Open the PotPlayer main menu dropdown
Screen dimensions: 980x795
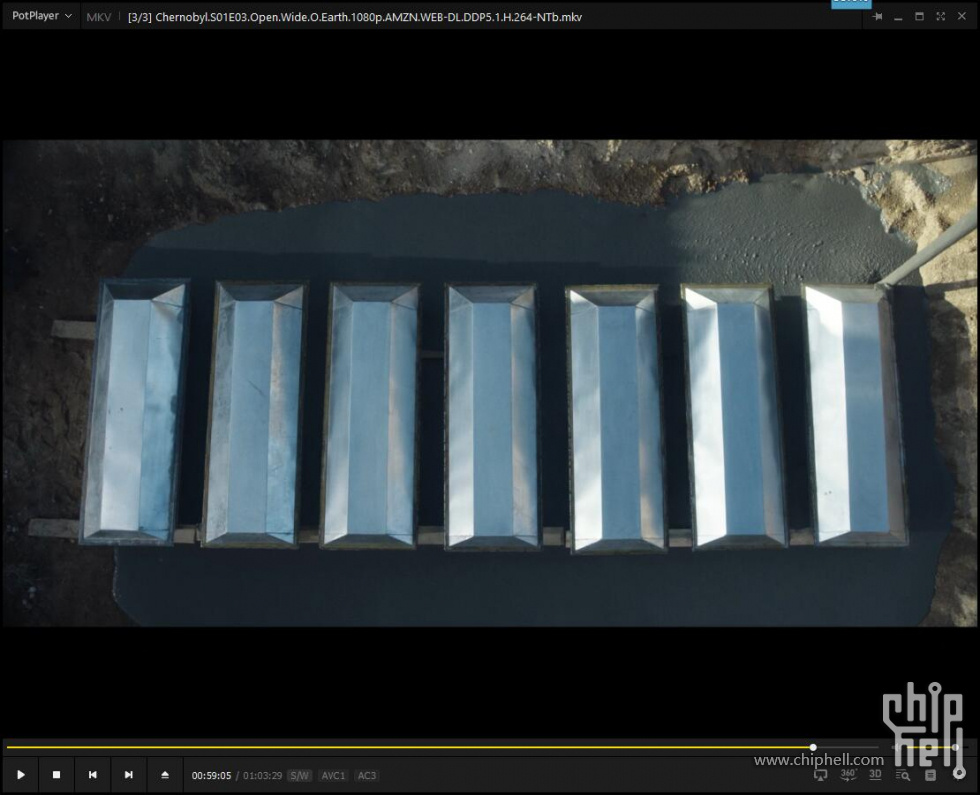(41, 16)
